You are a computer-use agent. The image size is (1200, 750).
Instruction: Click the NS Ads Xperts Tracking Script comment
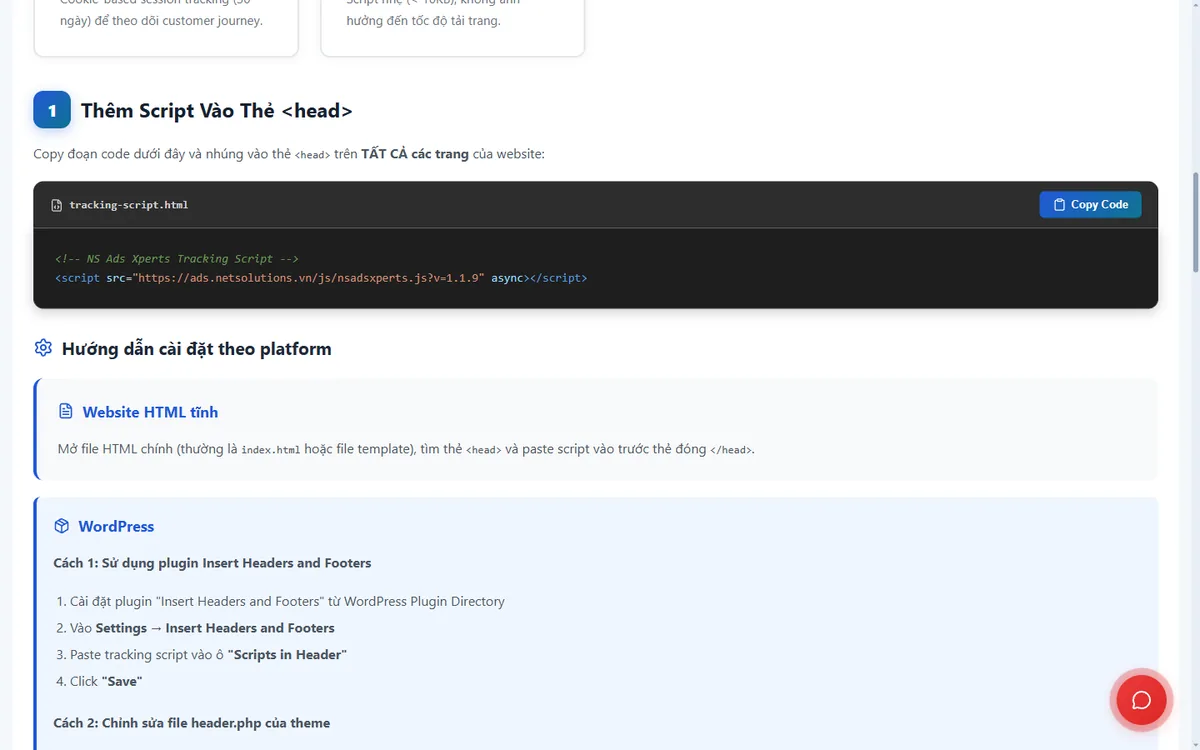(177, 258)
